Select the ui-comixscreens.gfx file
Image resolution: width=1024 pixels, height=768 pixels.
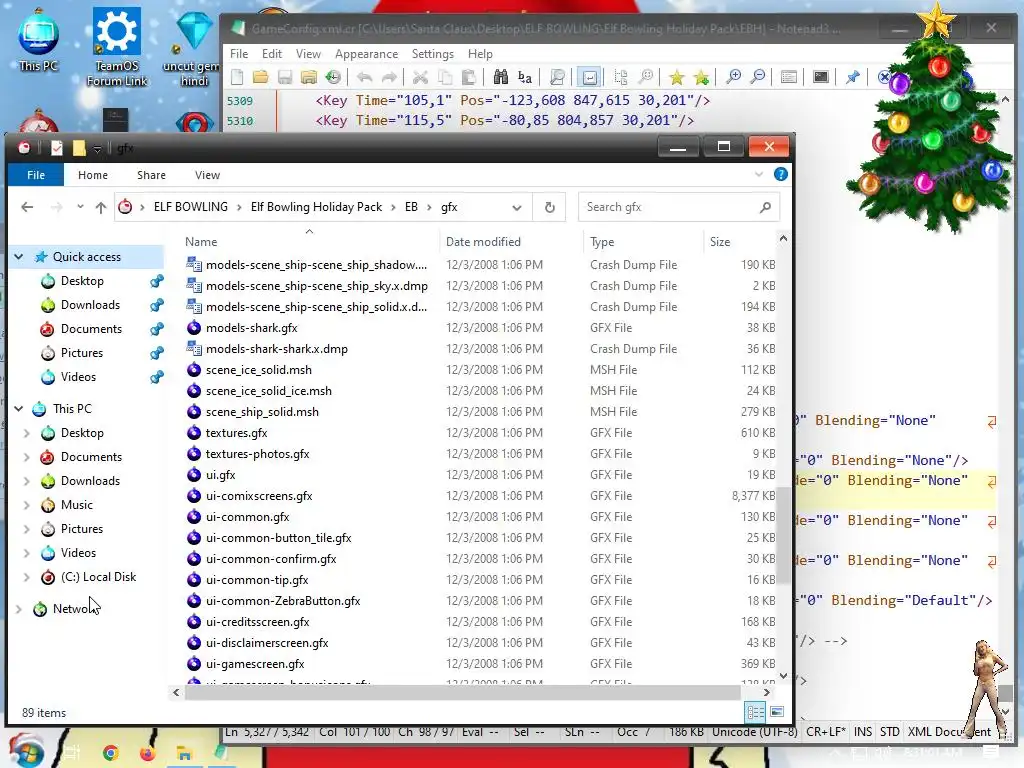point(259,496)
